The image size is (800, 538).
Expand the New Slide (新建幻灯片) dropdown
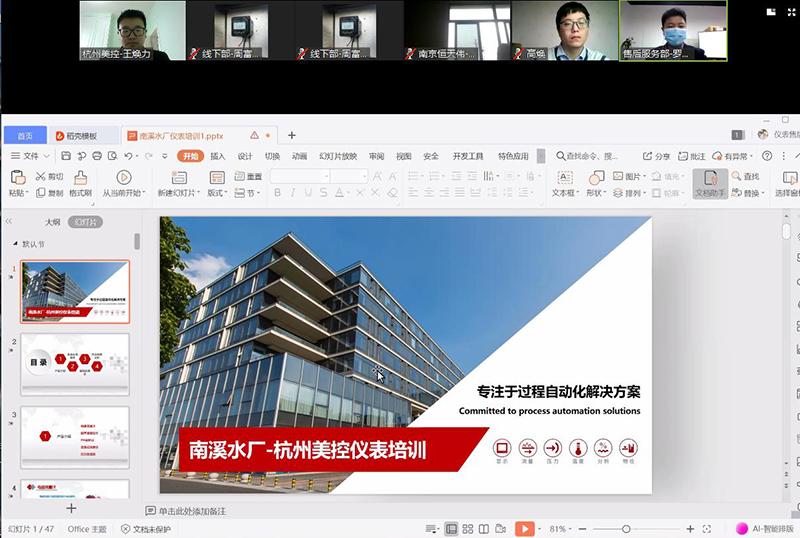(x=180, y=193)
